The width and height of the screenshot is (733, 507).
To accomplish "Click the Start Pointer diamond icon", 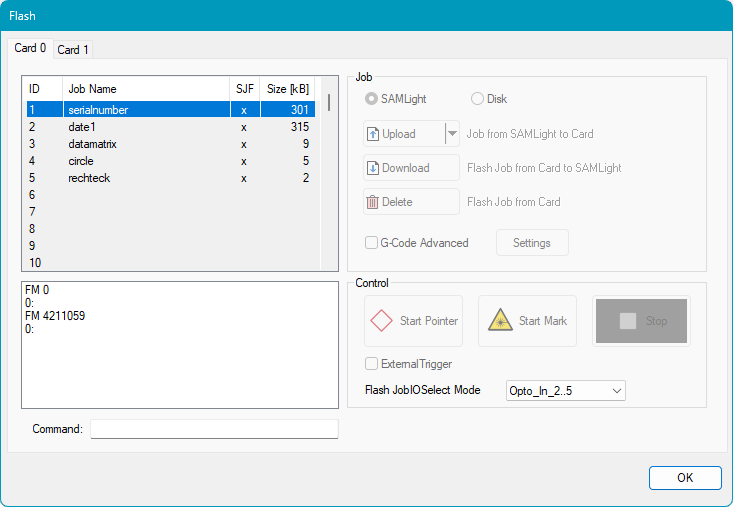I will (381, 321).
